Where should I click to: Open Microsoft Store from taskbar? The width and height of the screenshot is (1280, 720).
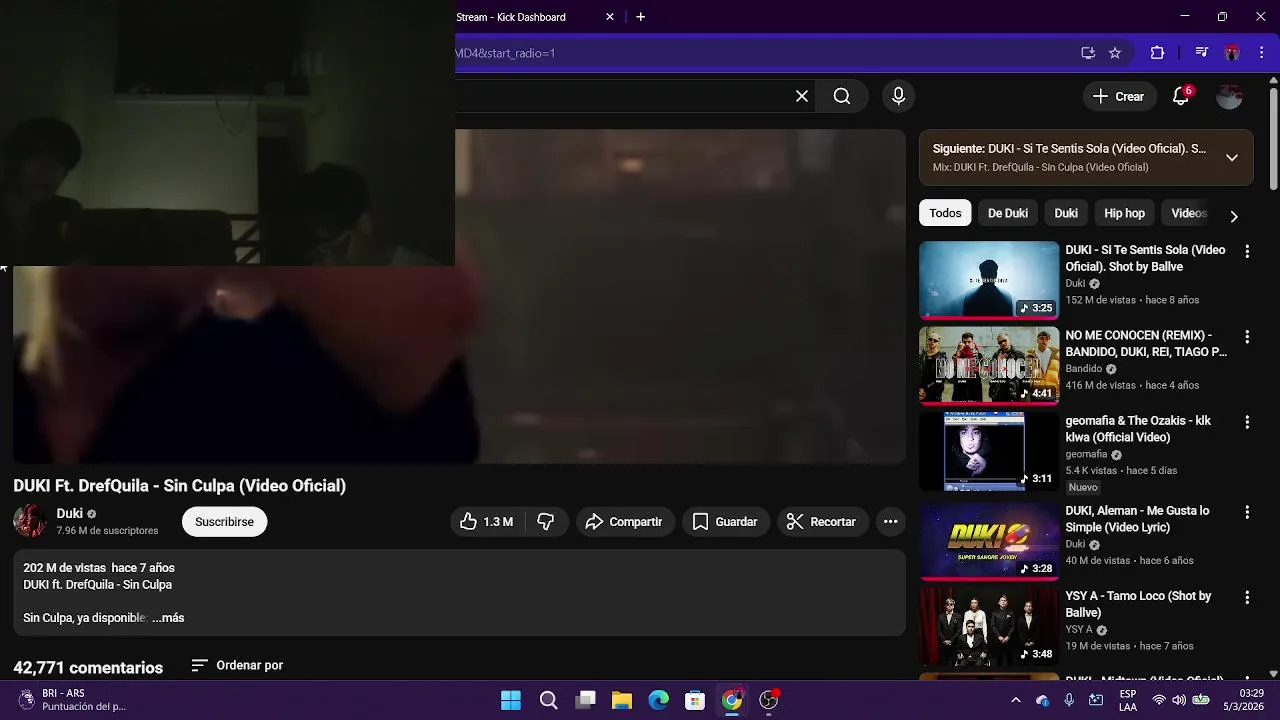pos(695,700)
